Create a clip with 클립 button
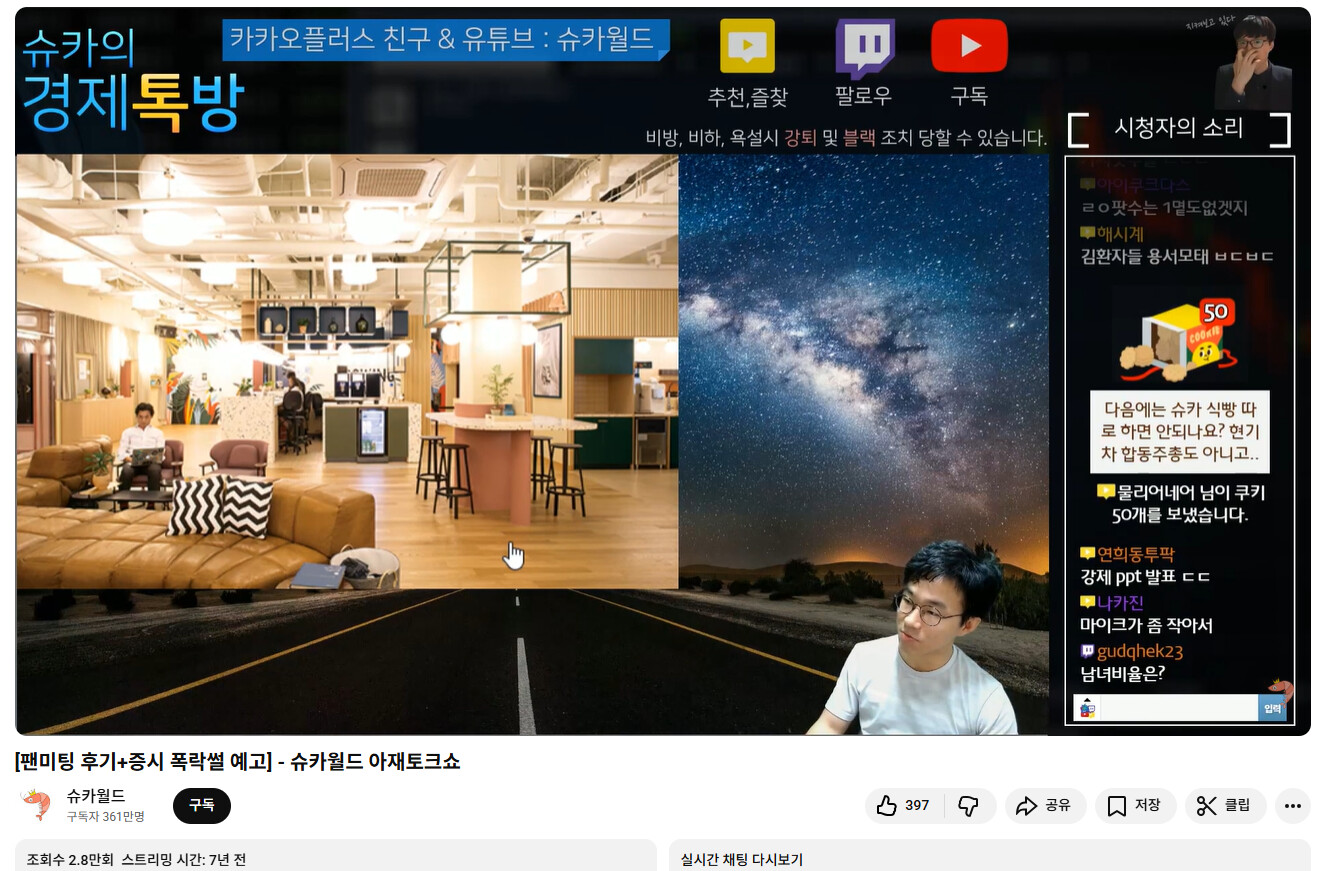 pyautogui.click(x=1225, y=805)
